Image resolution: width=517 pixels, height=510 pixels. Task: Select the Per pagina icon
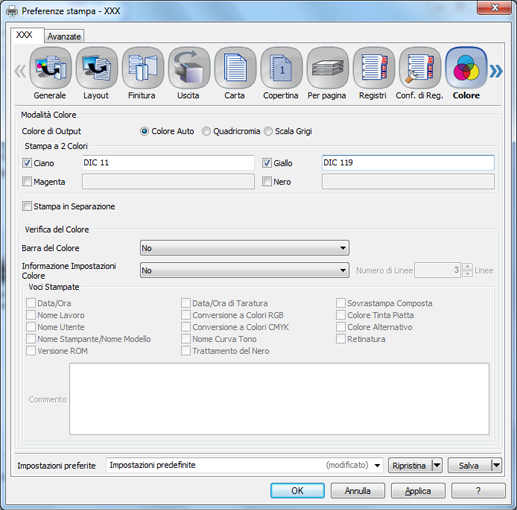click(327, 68)
